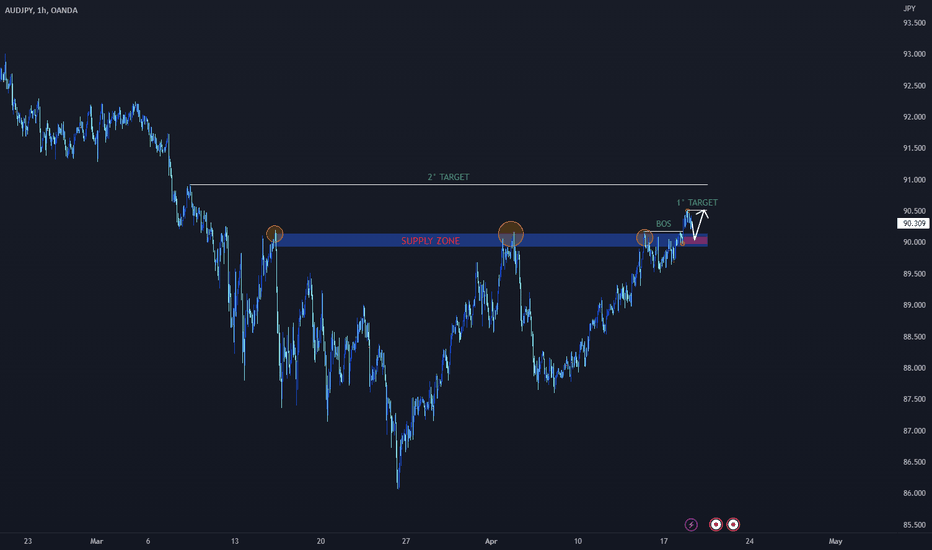
Task: Select the BOS text annotation
Action: point(663,224)
